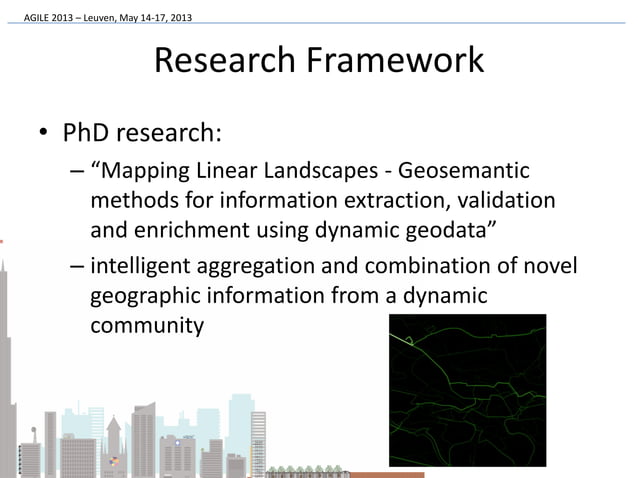
Task: Click the word "community" beside the map
Action: 148,327
